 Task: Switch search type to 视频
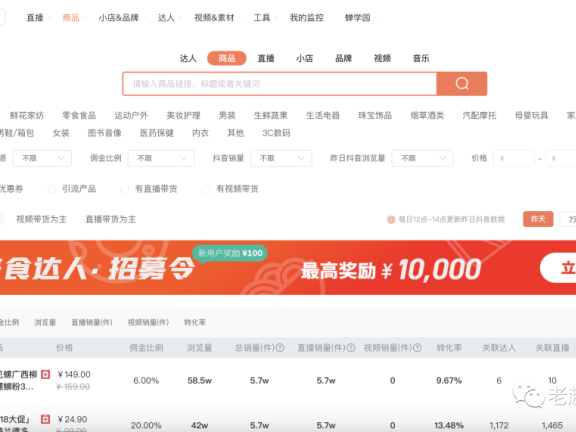(382, 58)
